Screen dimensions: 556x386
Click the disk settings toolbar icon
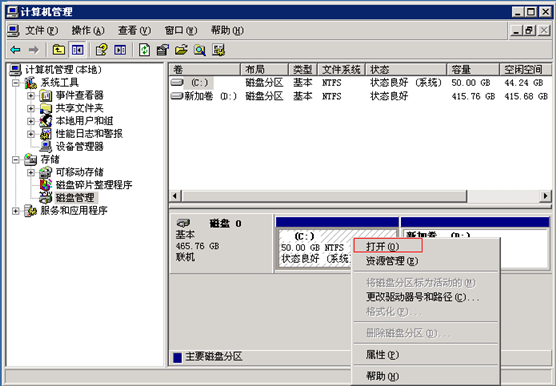[218, 50]
